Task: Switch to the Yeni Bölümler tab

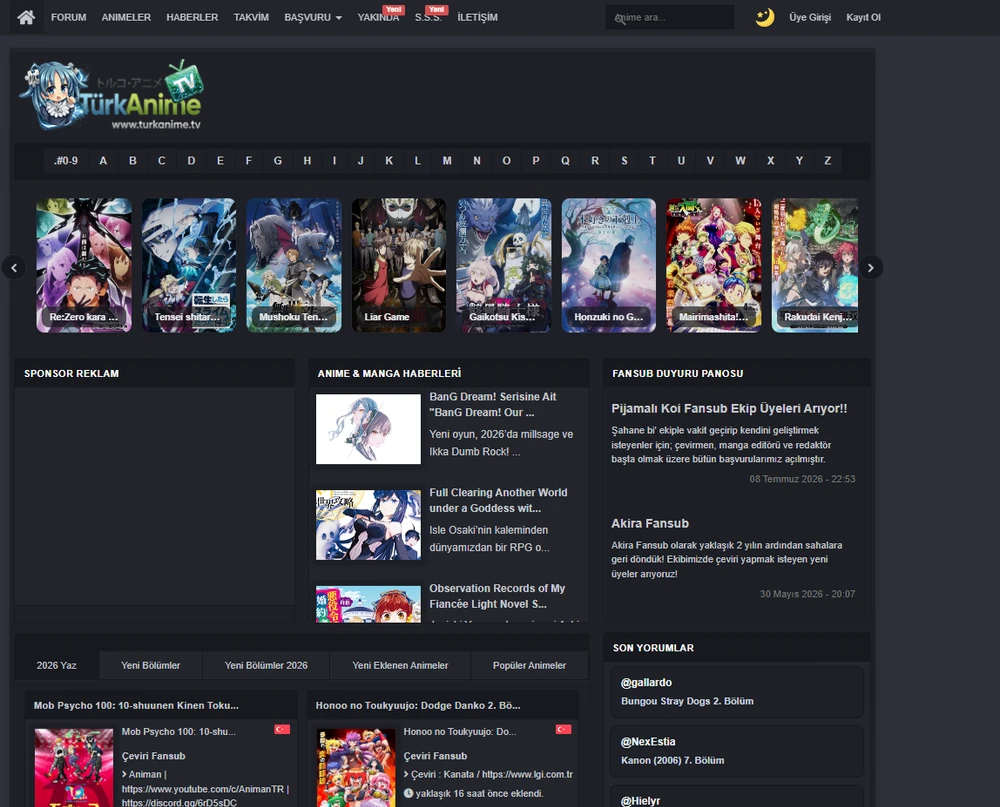Action: pyautogui.click(x=151, y=665)
